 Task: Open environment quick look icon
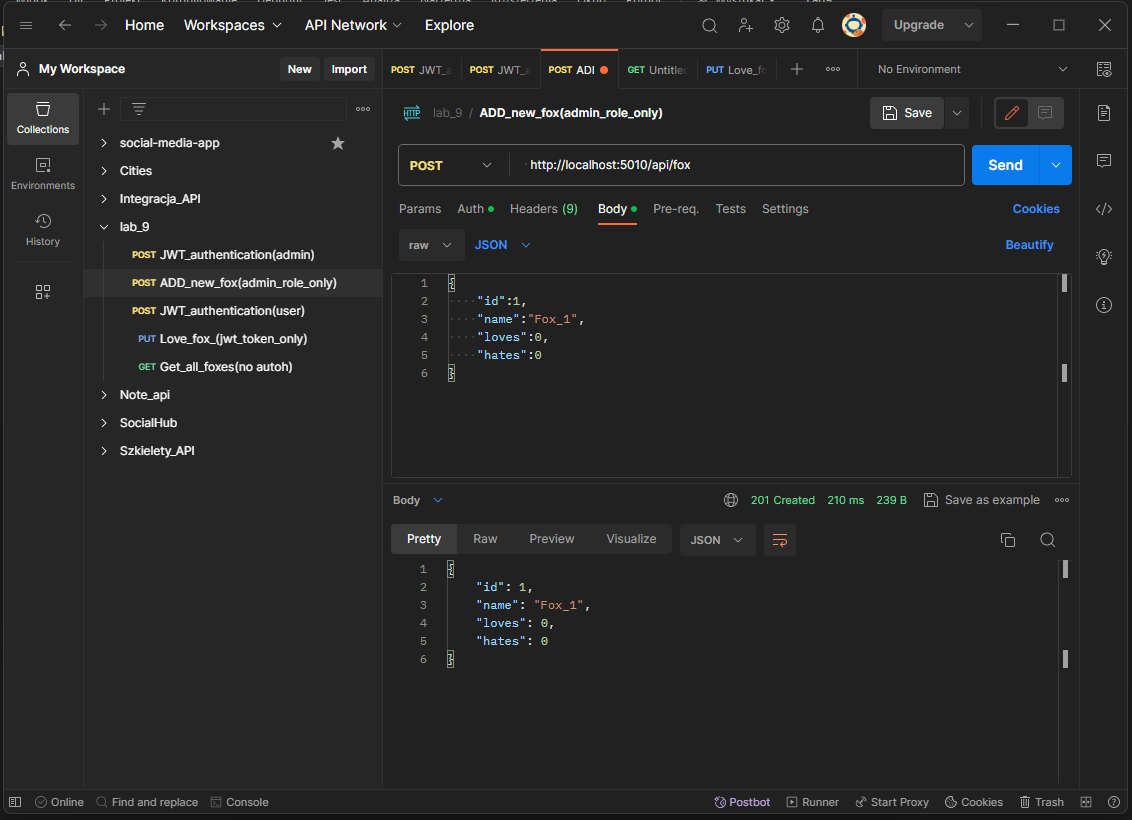tap(1104, 69)
